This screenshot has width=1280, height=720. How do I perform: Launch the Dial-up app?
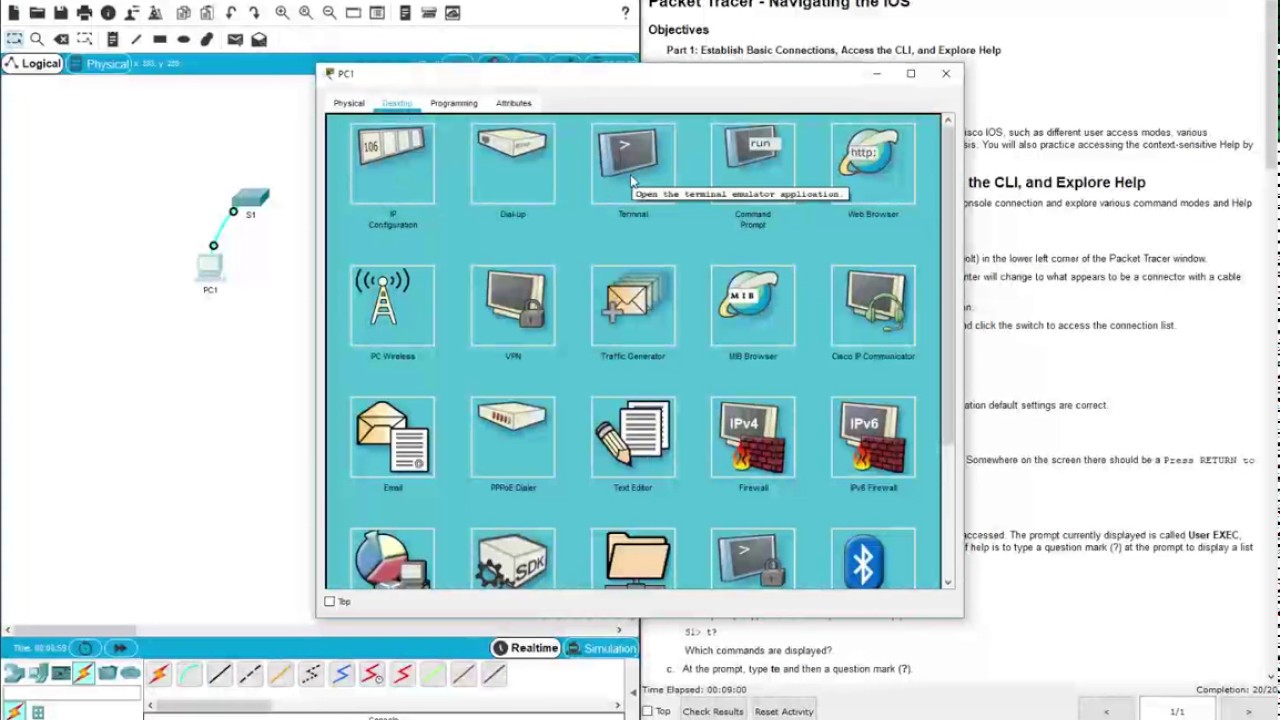pos(513,164)
